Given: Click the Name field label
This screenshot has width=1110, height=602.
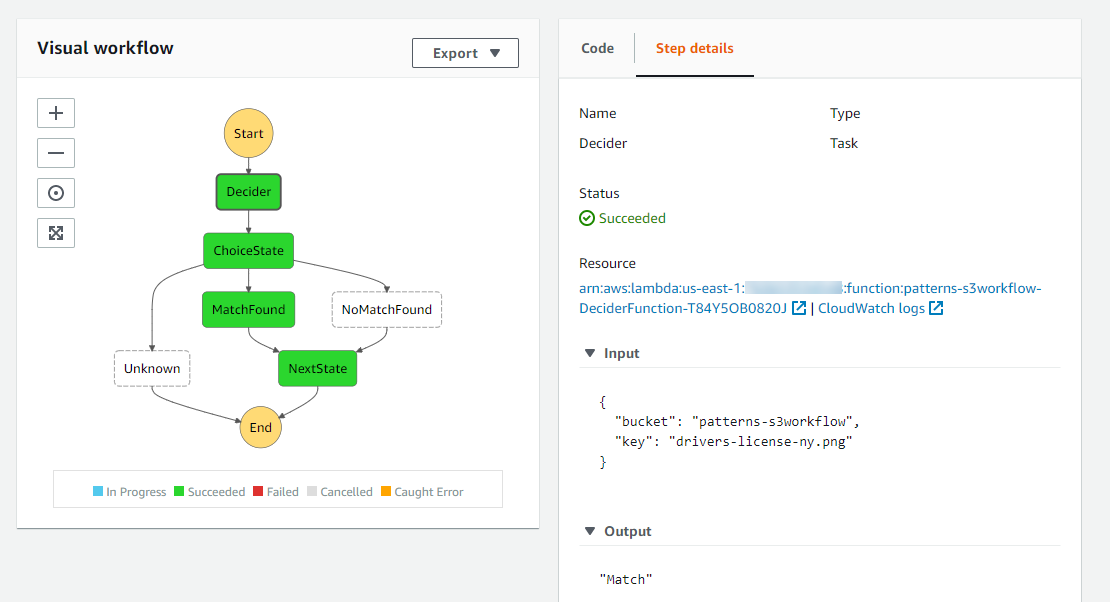Looking at the screenshot, I should coord(597,113).
